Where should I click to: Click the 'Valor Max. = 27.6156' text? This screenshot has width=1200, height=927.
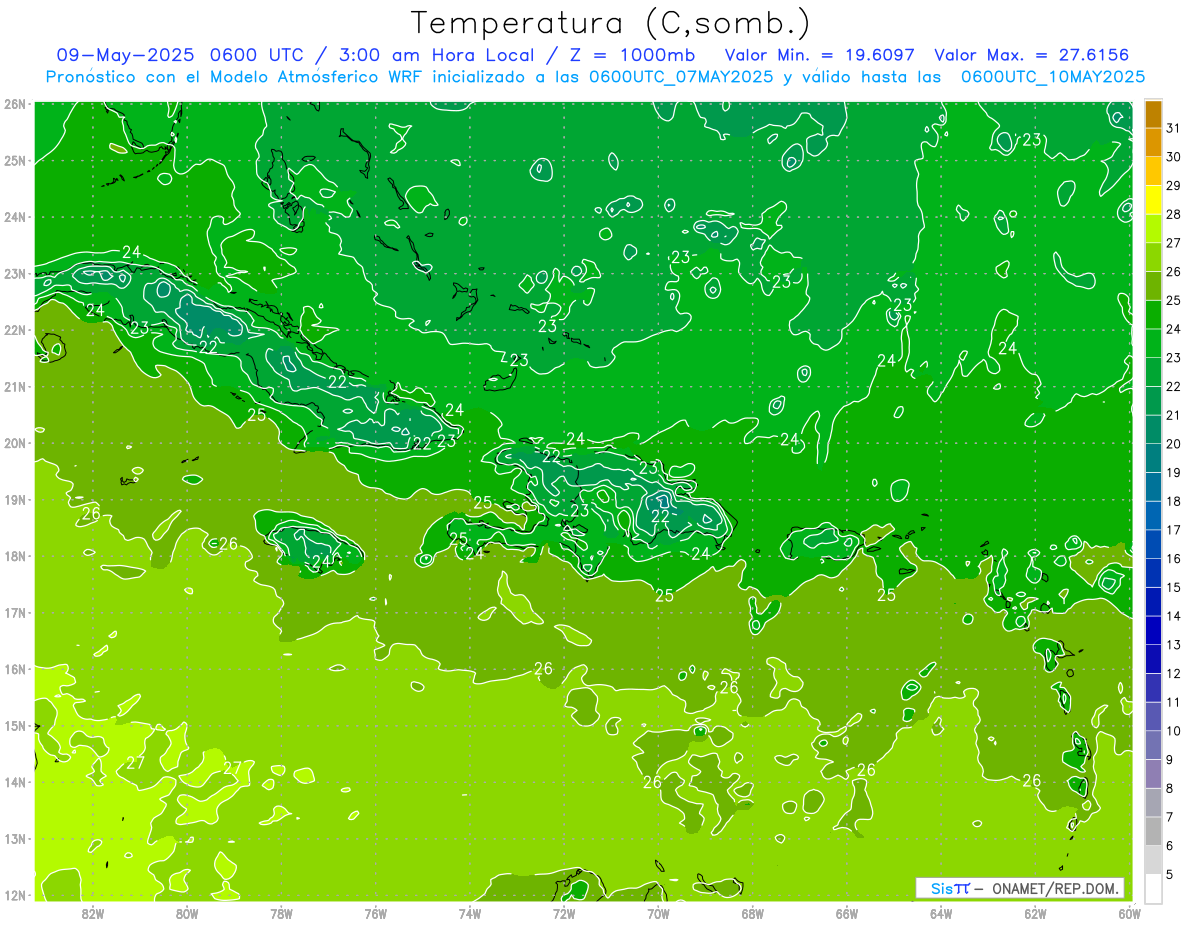click(x=1032, y=55)
